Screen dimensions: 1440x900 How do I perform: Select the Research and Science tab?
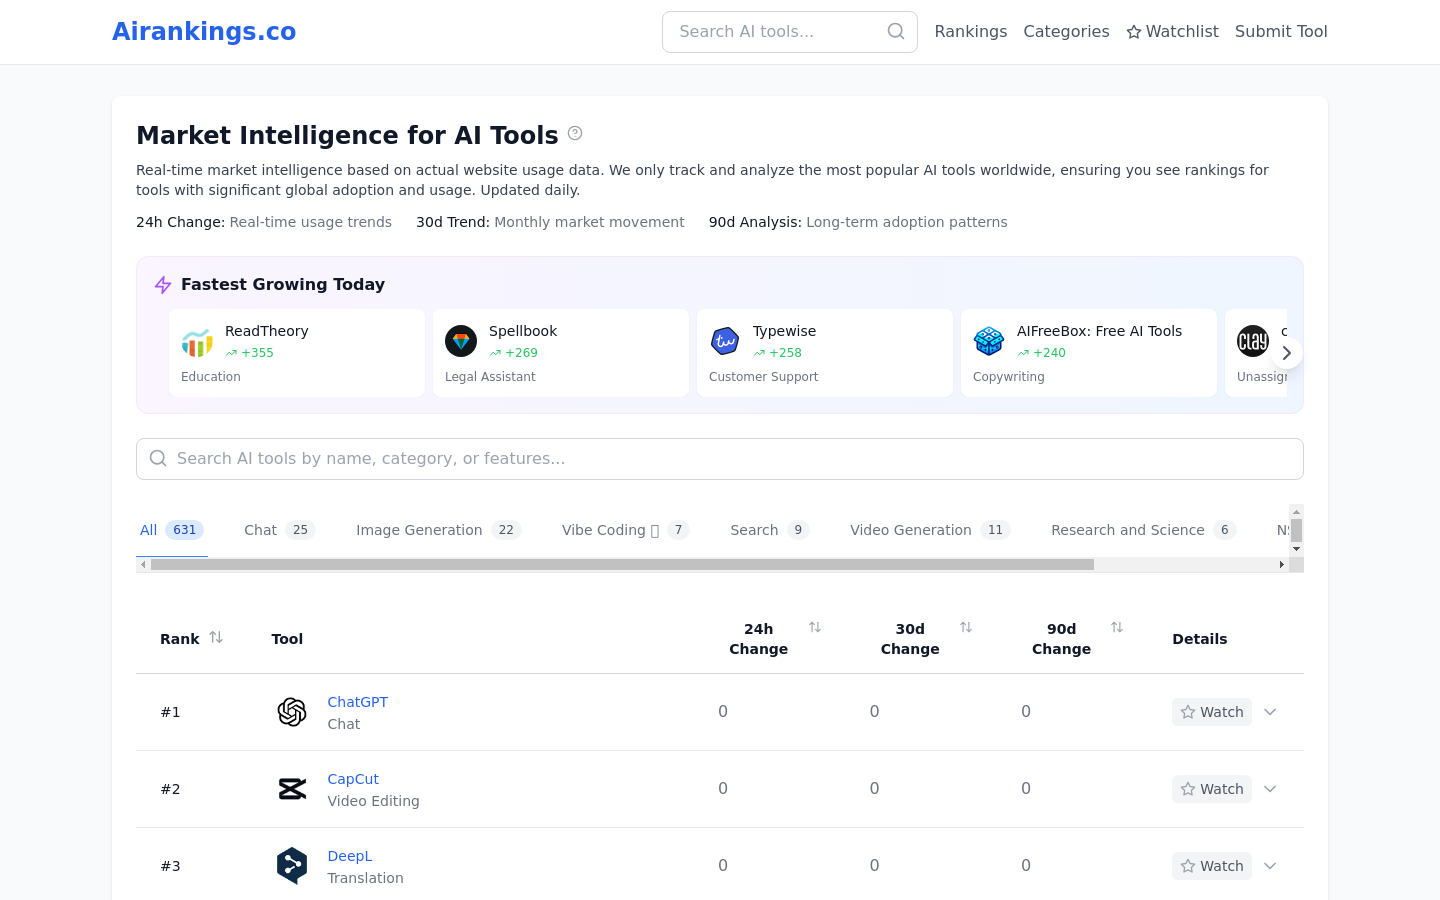click(1144, 530)
